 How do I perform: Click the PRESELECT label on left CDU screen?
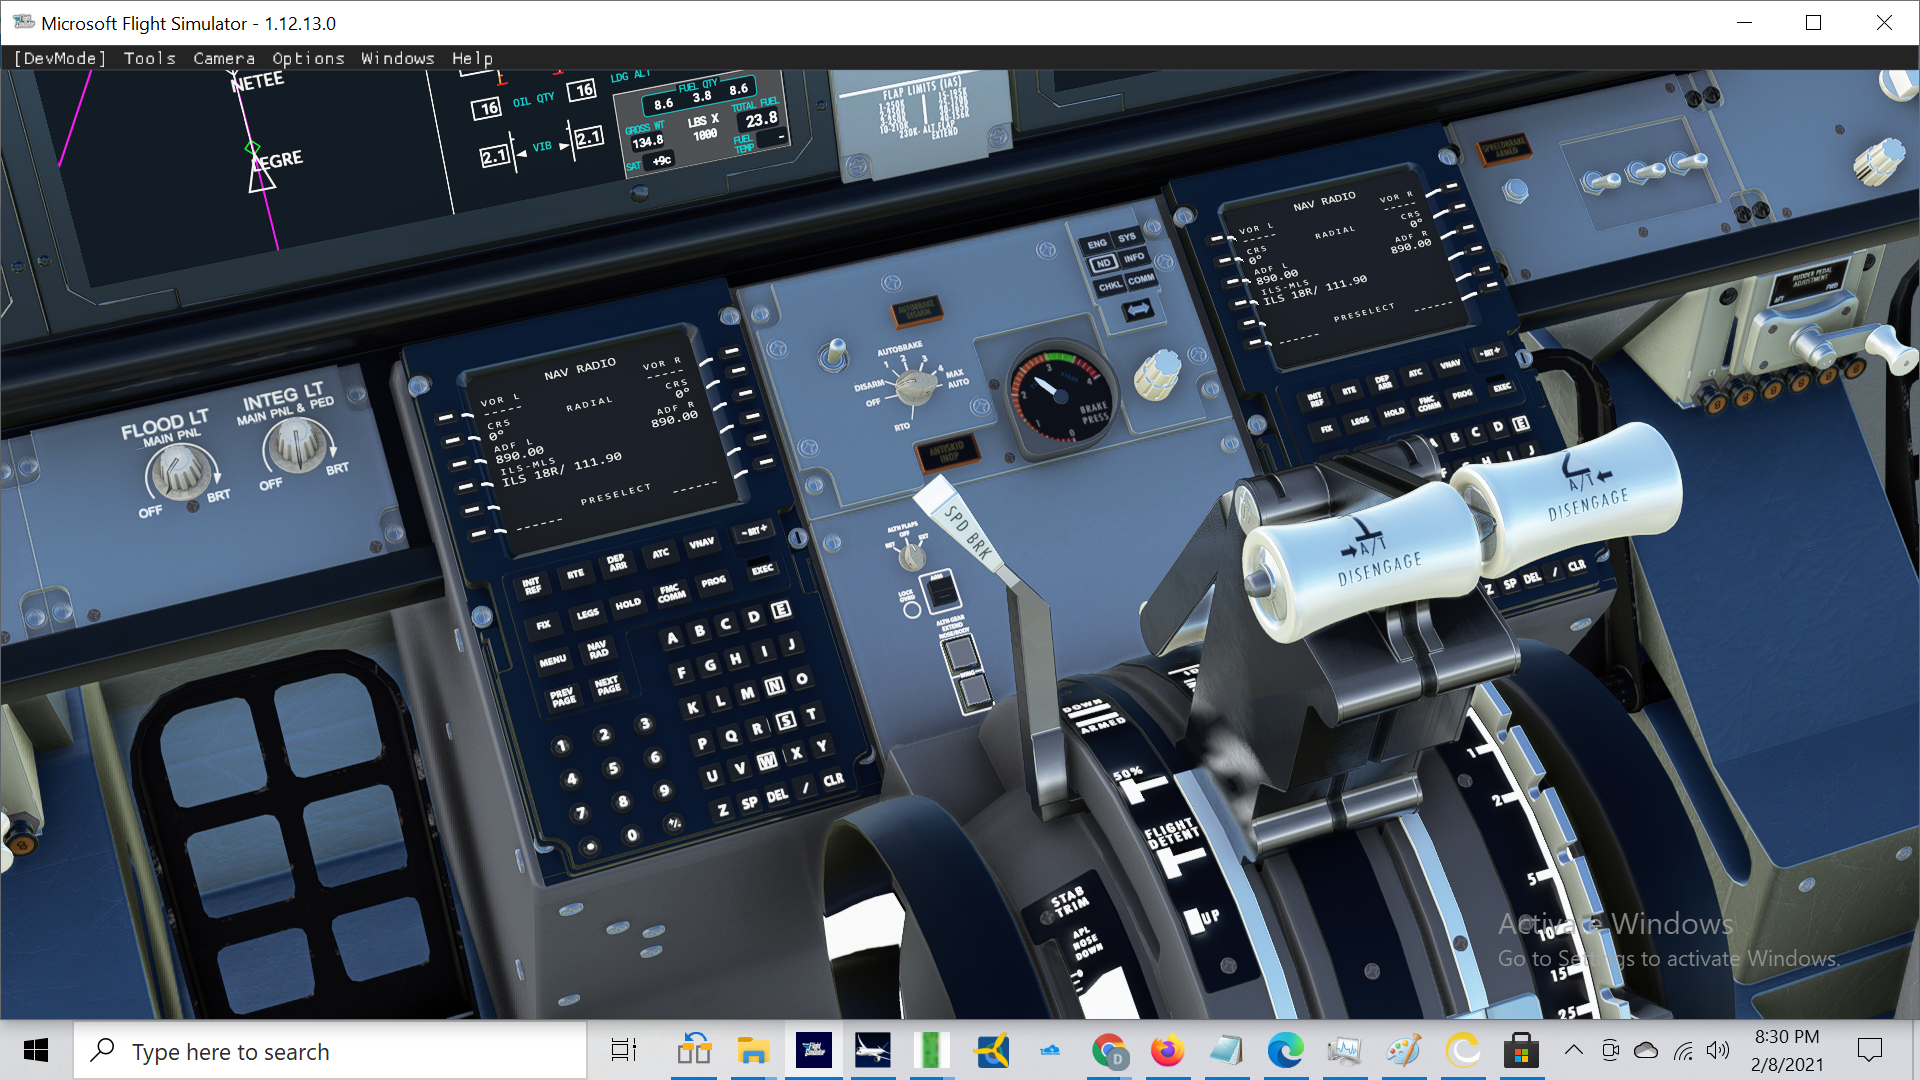(x=616, y=494)
